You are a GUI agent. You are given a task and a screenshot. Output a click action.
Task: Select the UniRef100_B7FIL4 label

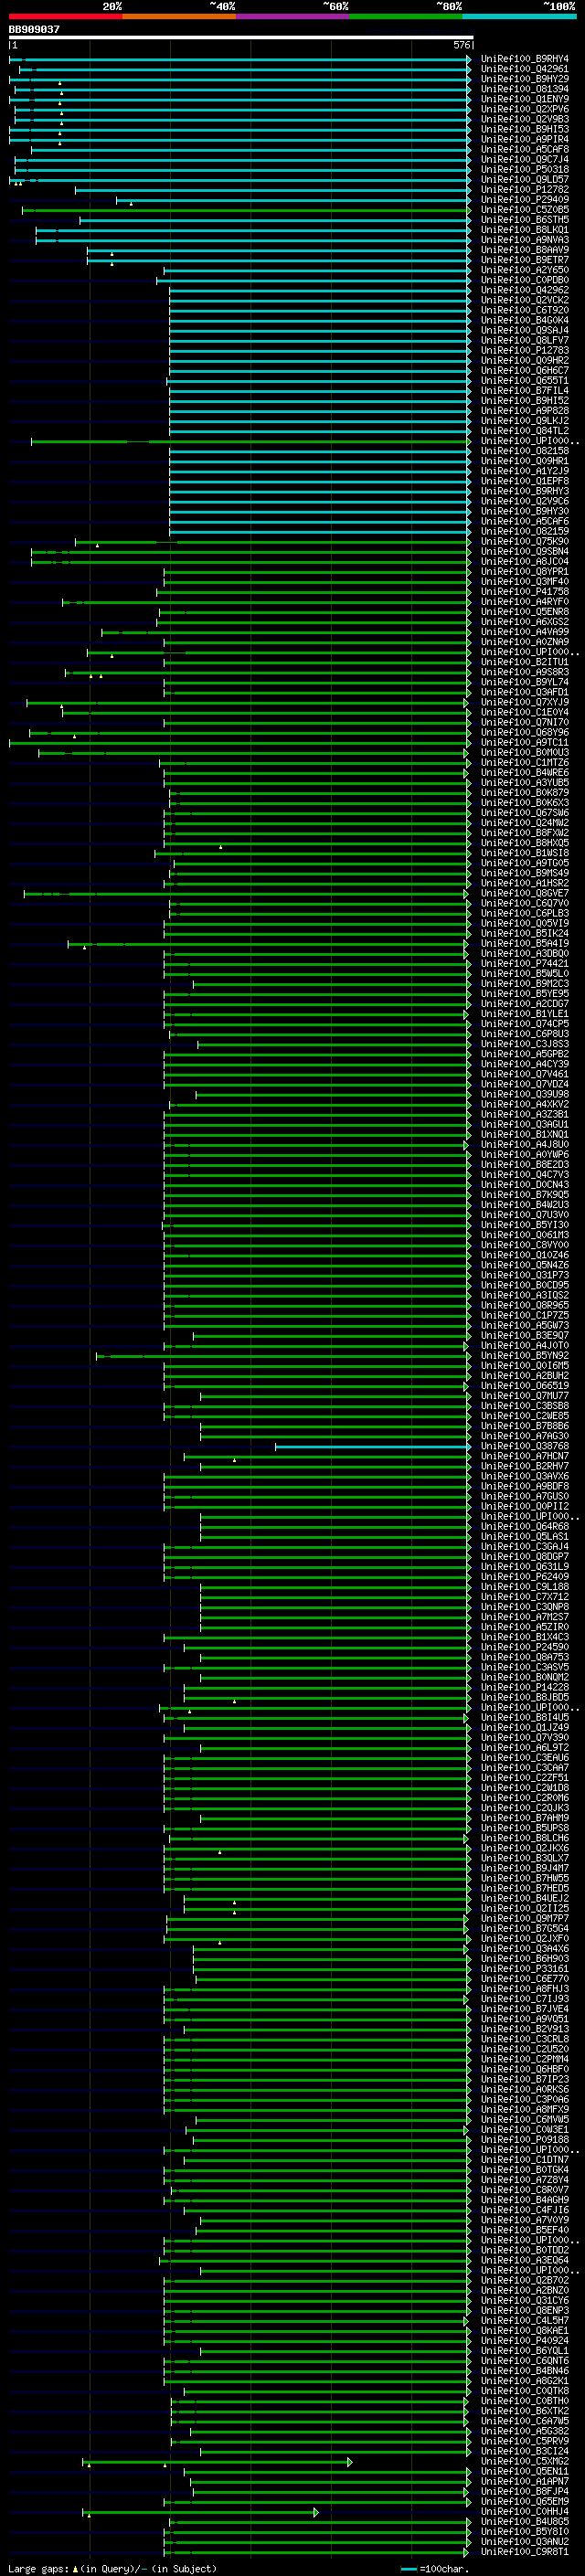click(x=524, y=391)
